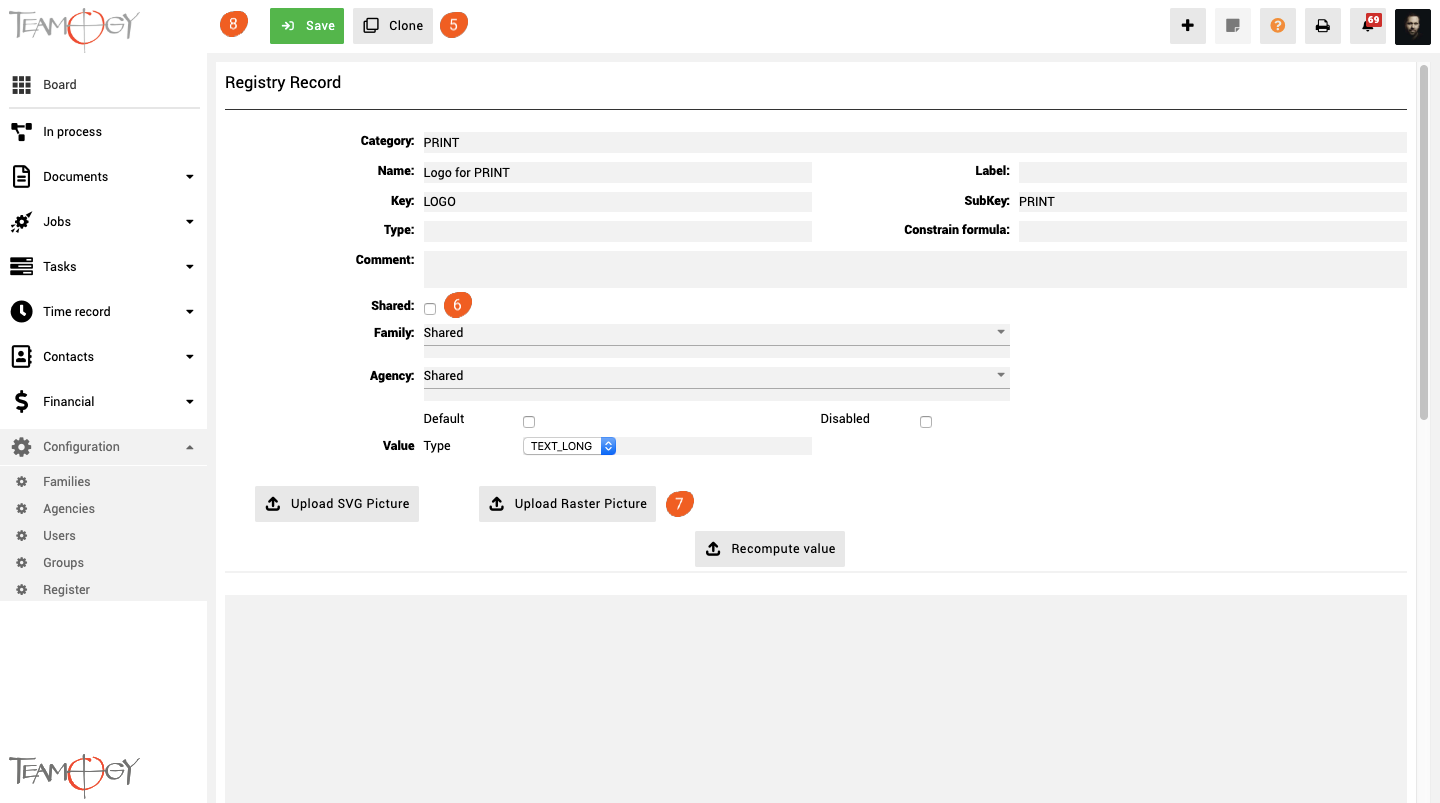Open notifications bell with 69 badge
Viewport: 1440px width, 803px height.
point(1367,26)
